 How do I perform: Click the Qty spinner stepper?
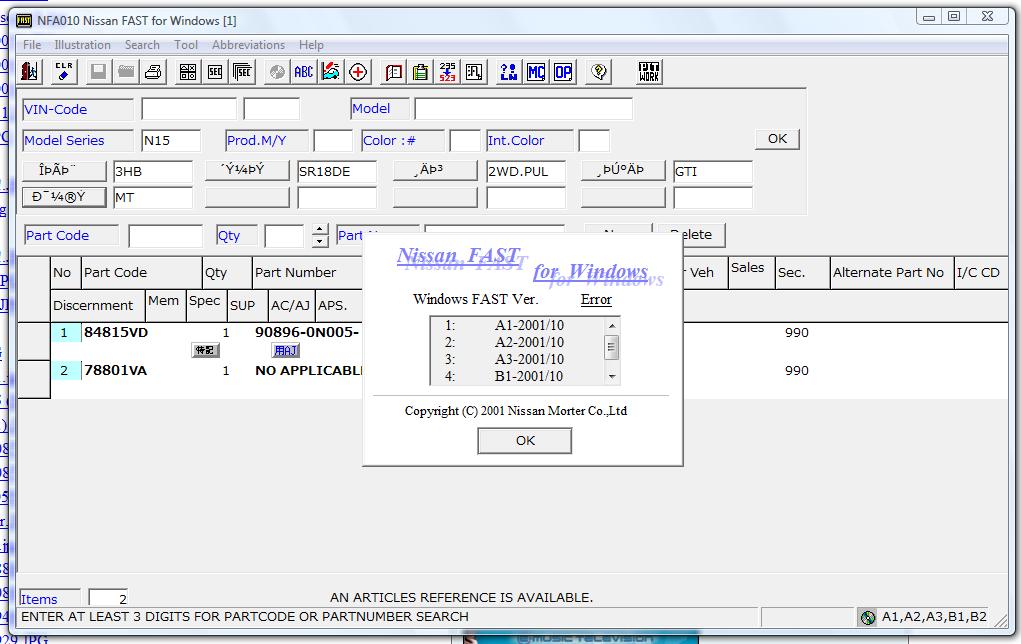point(319,236)
